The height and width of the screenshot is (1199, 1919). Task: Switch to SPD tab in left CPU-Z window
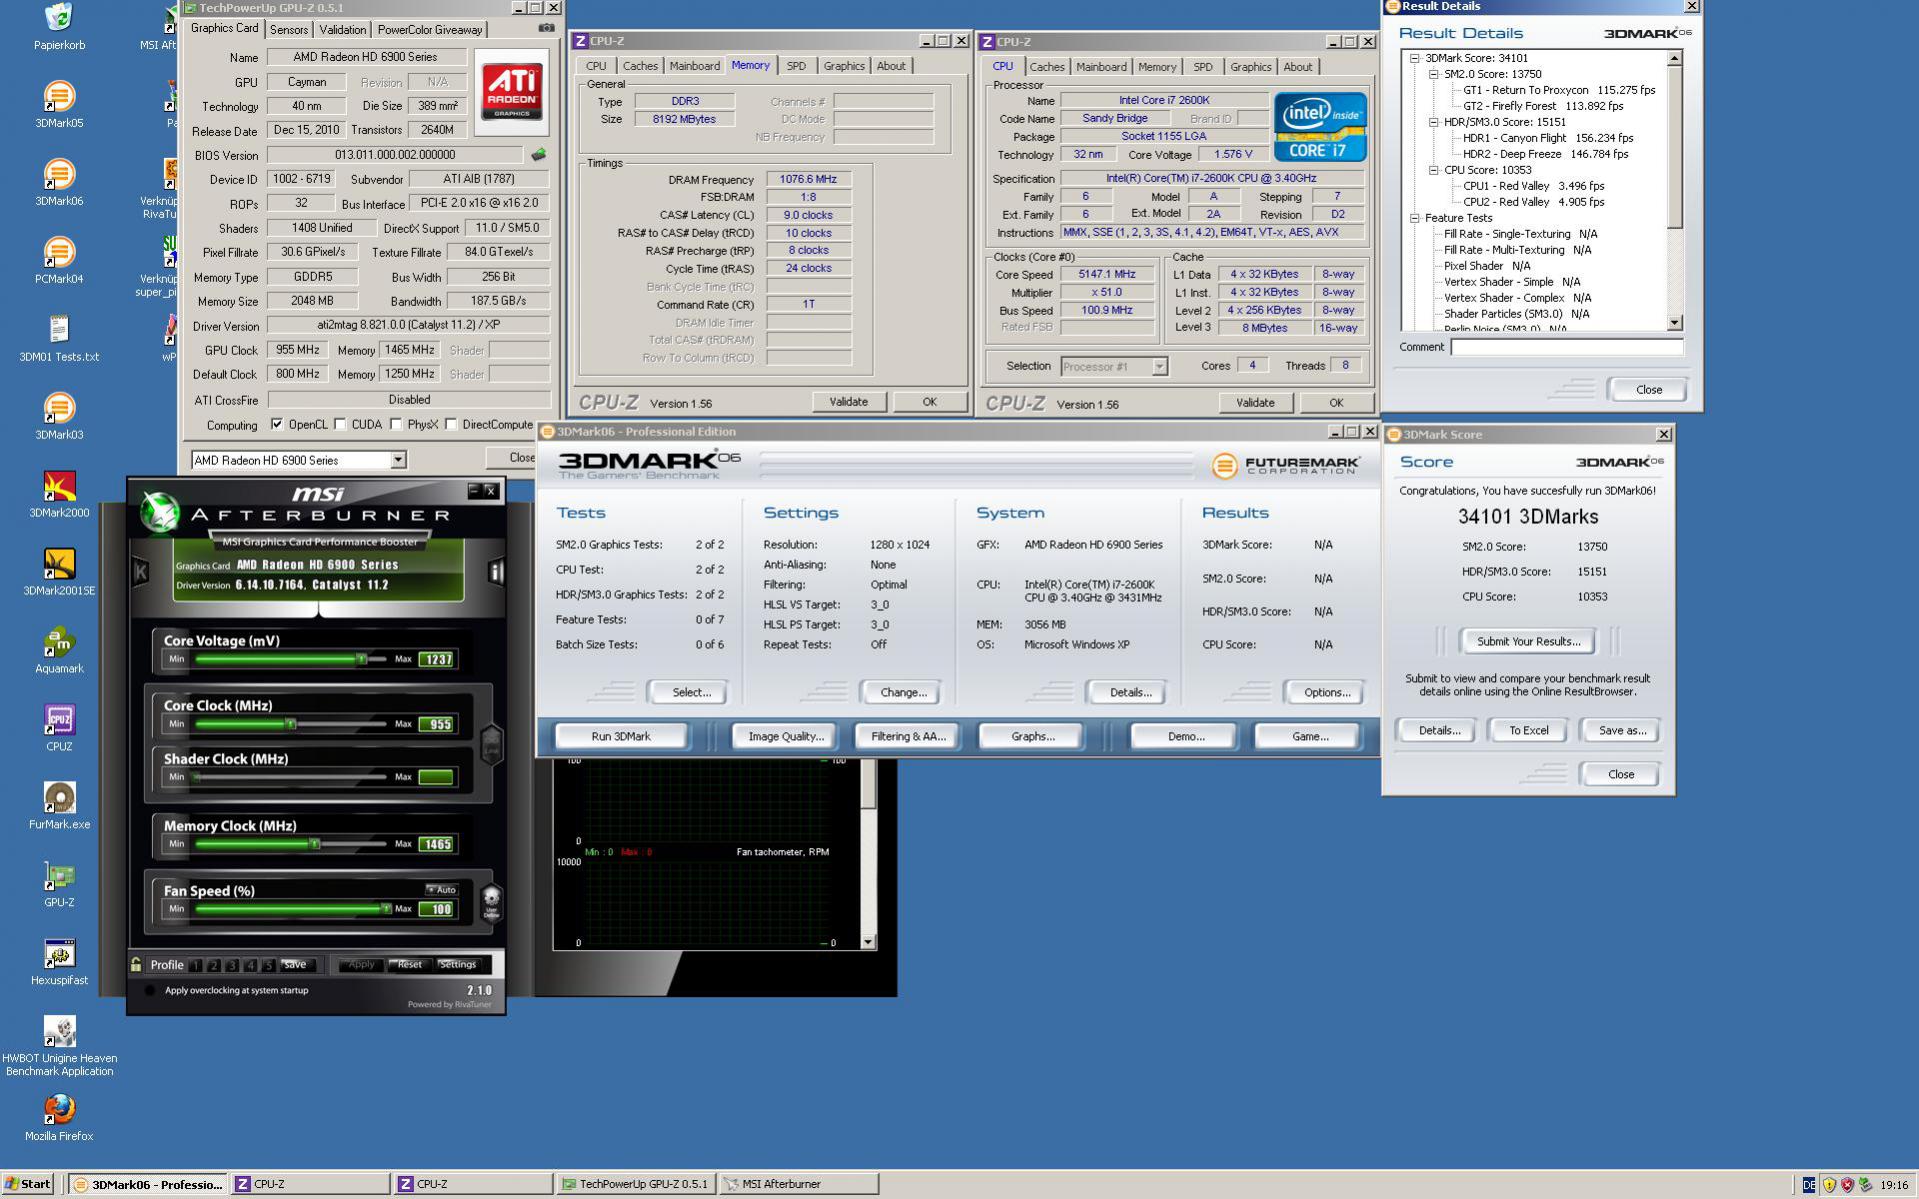click(x=796, y=66)
